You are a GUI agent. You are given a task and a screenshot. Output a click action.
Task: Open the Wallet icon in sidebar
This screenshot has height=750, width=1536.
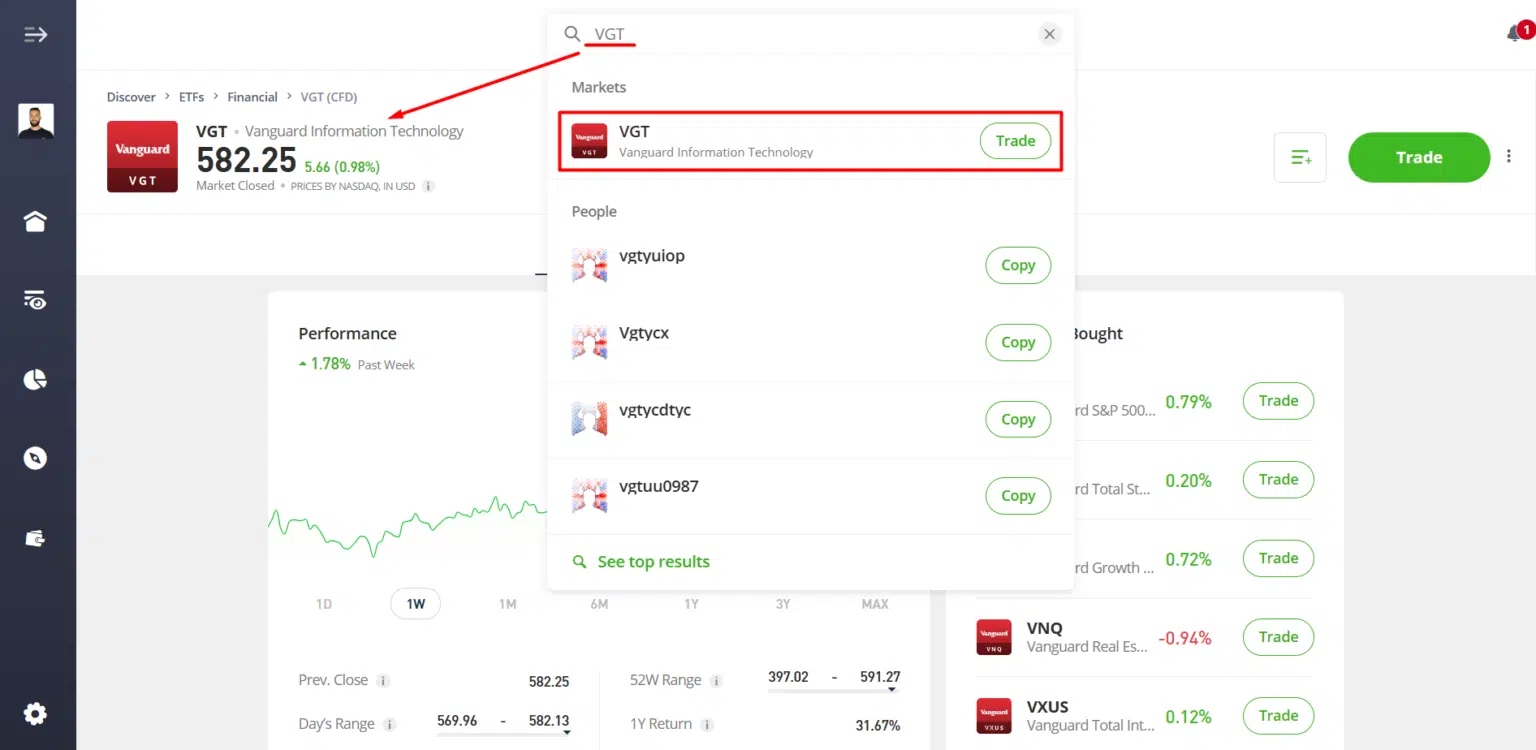click(36, 538)
